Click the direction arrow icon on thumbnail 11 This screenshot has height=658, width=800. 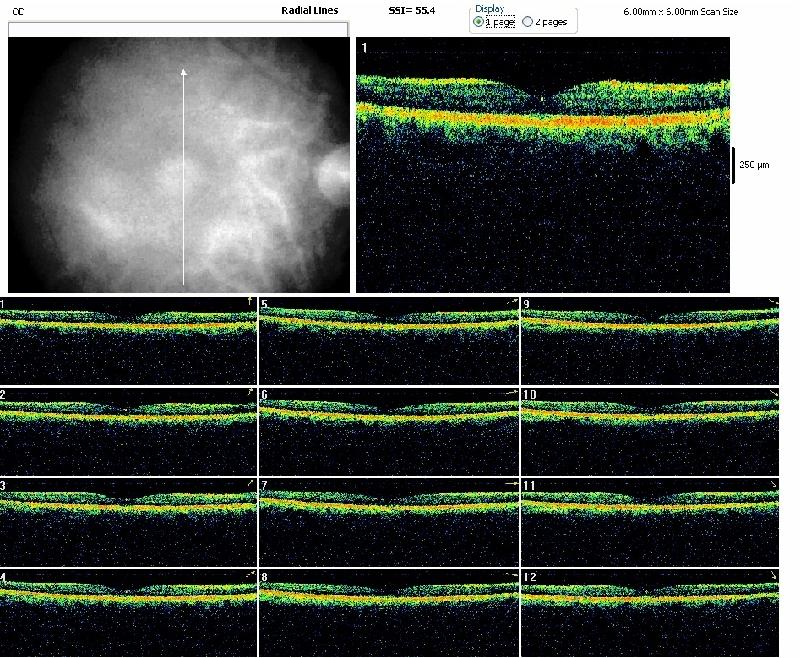[x=773, y=484]
